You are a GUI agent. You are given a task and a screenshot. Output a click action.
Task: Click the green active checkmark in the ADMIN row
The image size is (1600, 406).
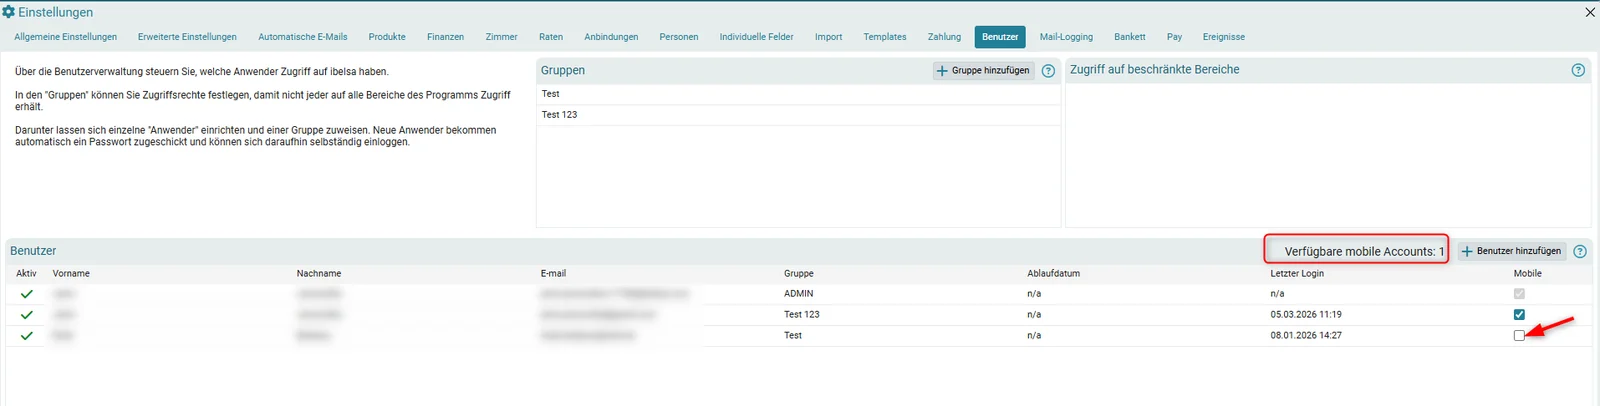coord(27,294)
